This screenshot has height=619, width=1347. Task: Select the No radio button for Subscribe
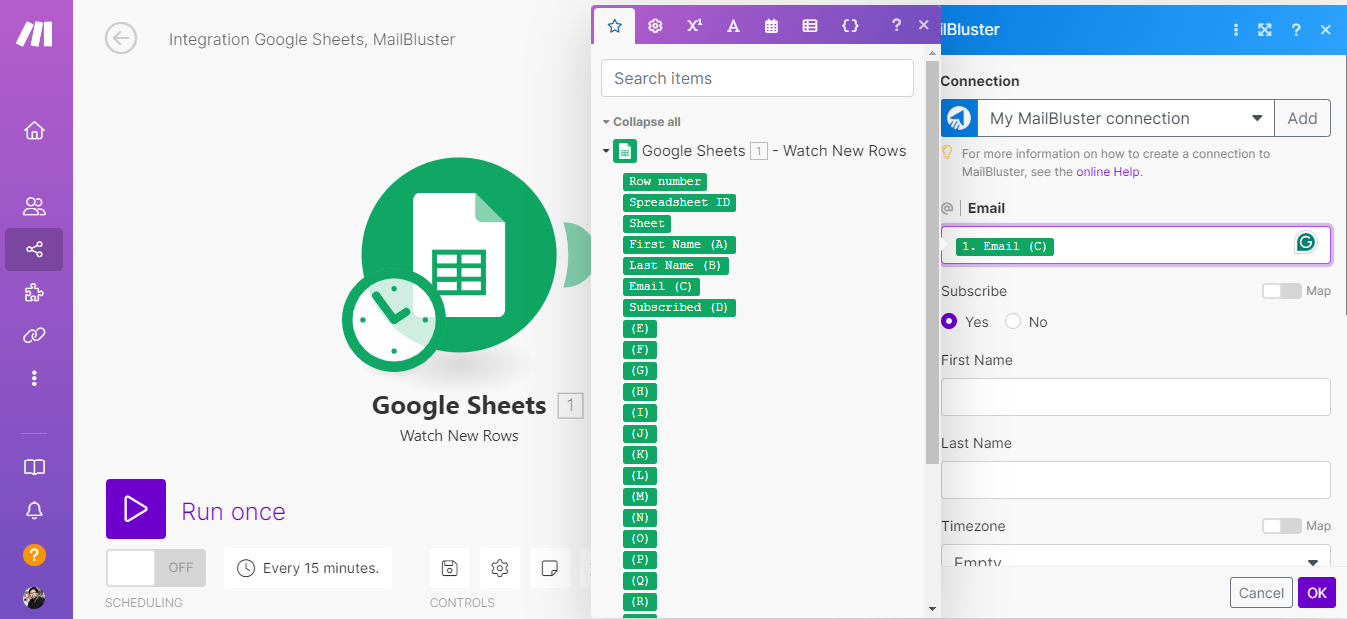[1013, 322]
